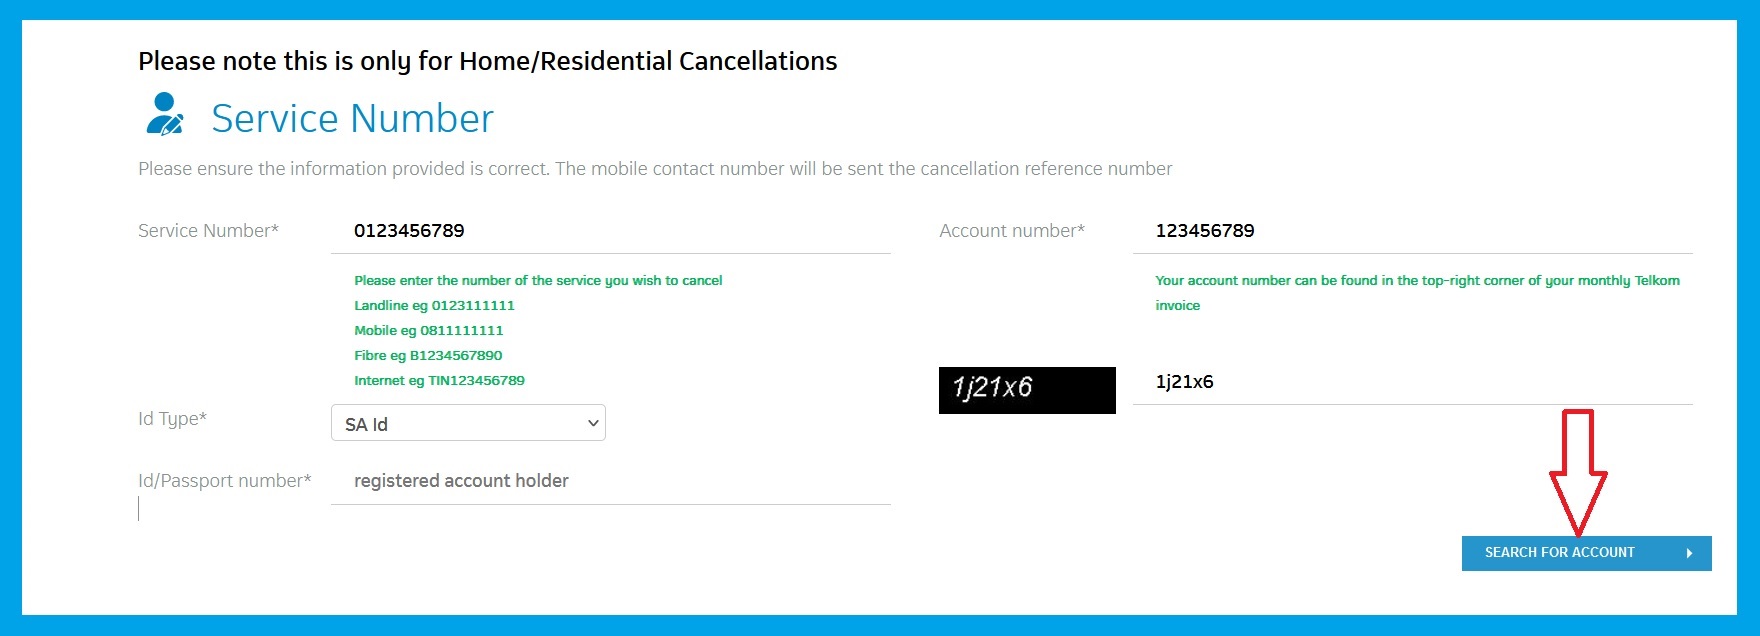The height and width of the screenshot is (636, 1760).
Task: Click the Account number* field label
Action: (1012, 231)
